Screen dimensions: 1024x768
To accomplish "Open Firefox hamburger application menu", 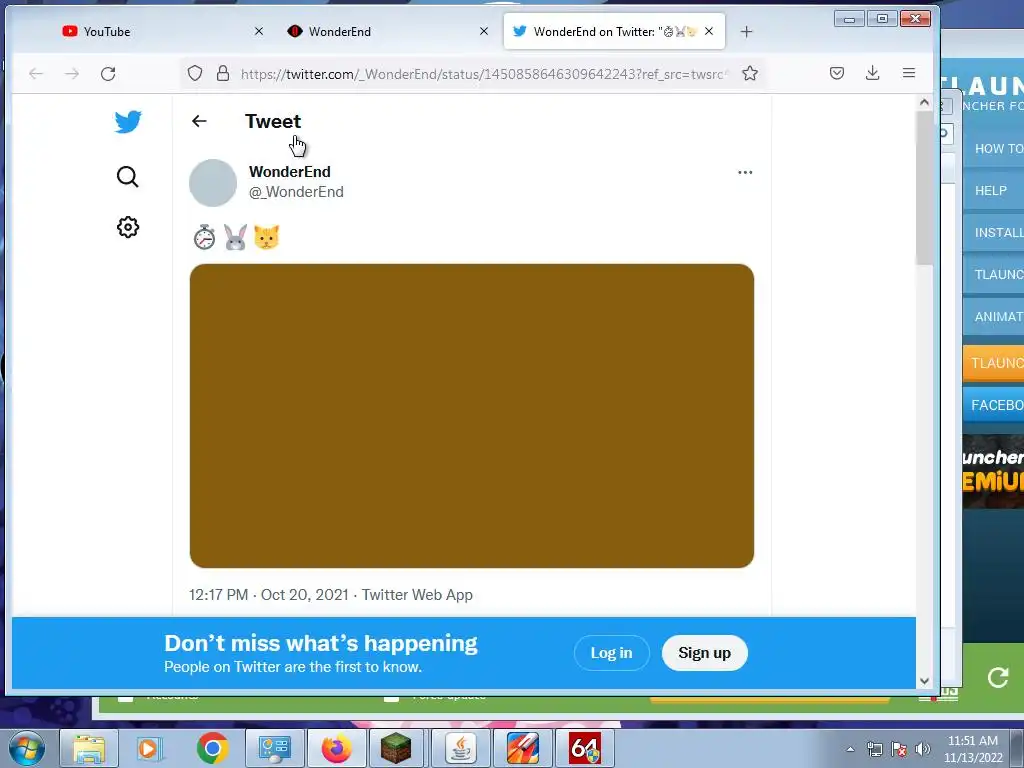I will [x=908, y=73].
